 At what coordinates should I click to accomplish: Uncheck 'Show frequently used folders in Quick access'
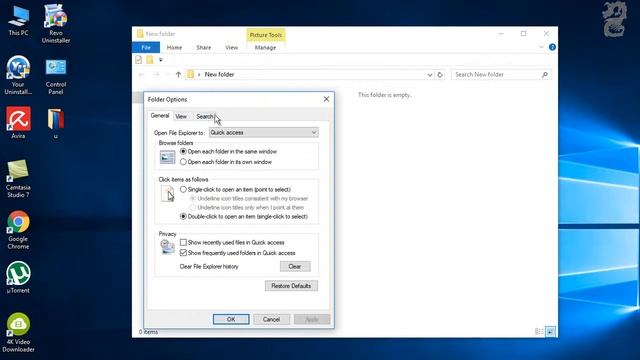(238, 253)
